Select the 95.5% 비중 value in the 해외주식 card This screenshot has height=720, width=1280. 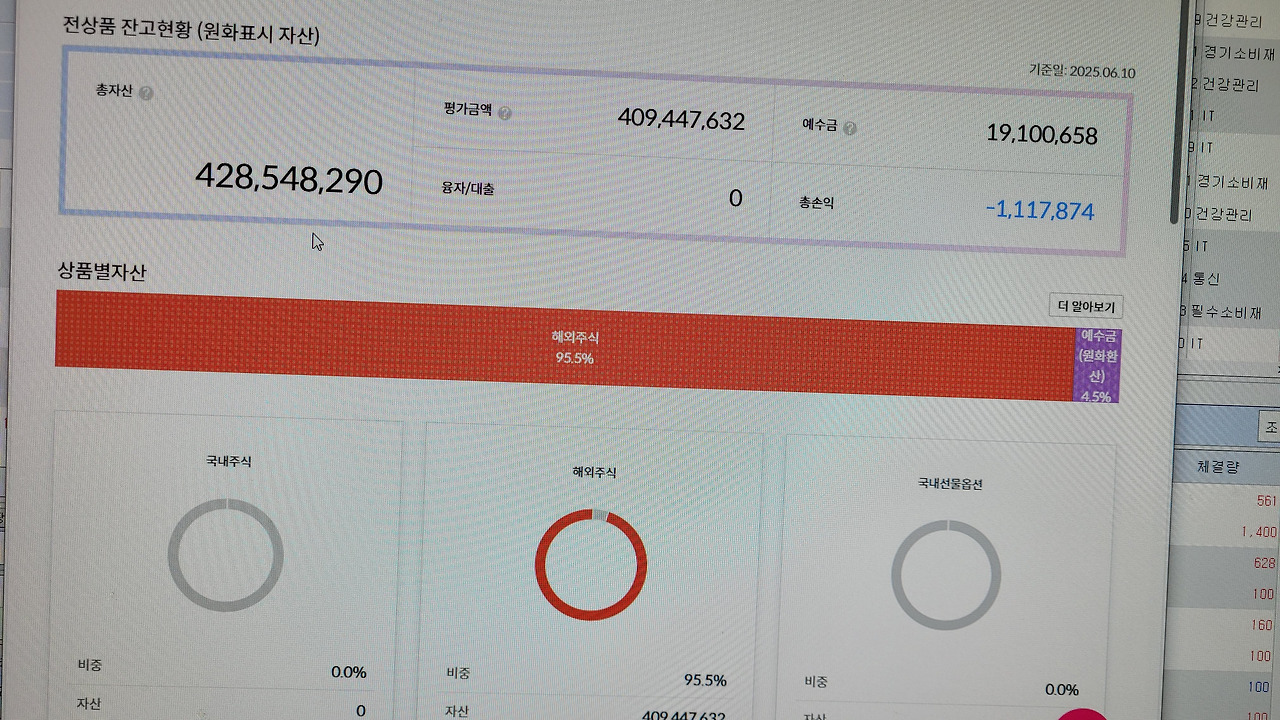coord(705,680)
